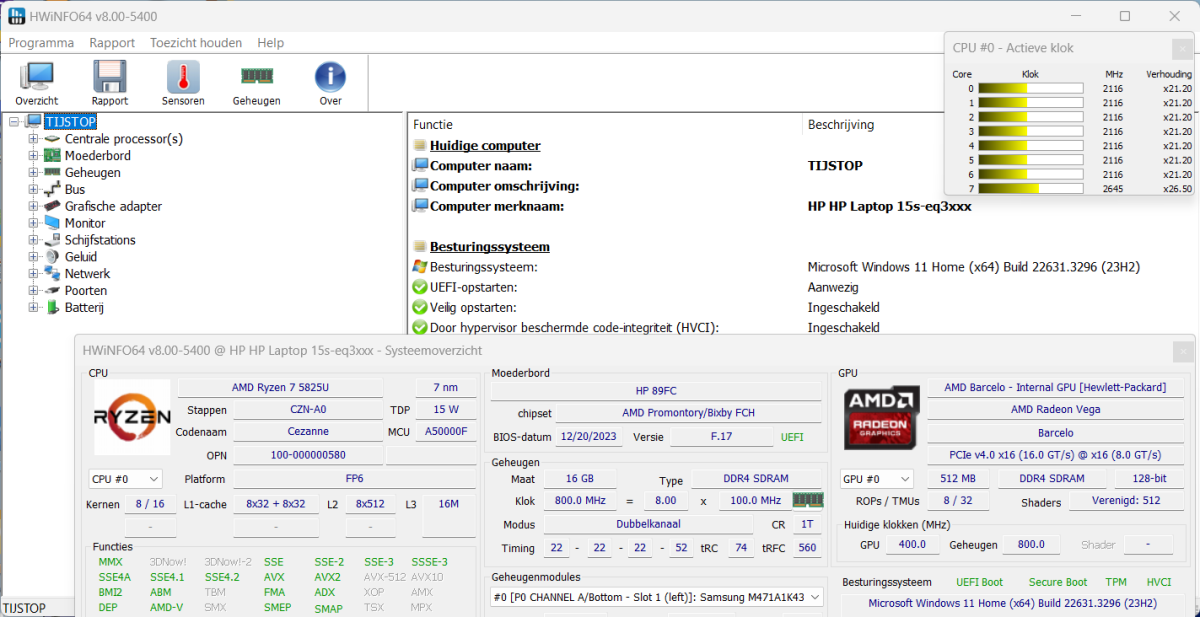Select the Batterij tree item
1200x617 pixels.
click(x=84, y=307)
